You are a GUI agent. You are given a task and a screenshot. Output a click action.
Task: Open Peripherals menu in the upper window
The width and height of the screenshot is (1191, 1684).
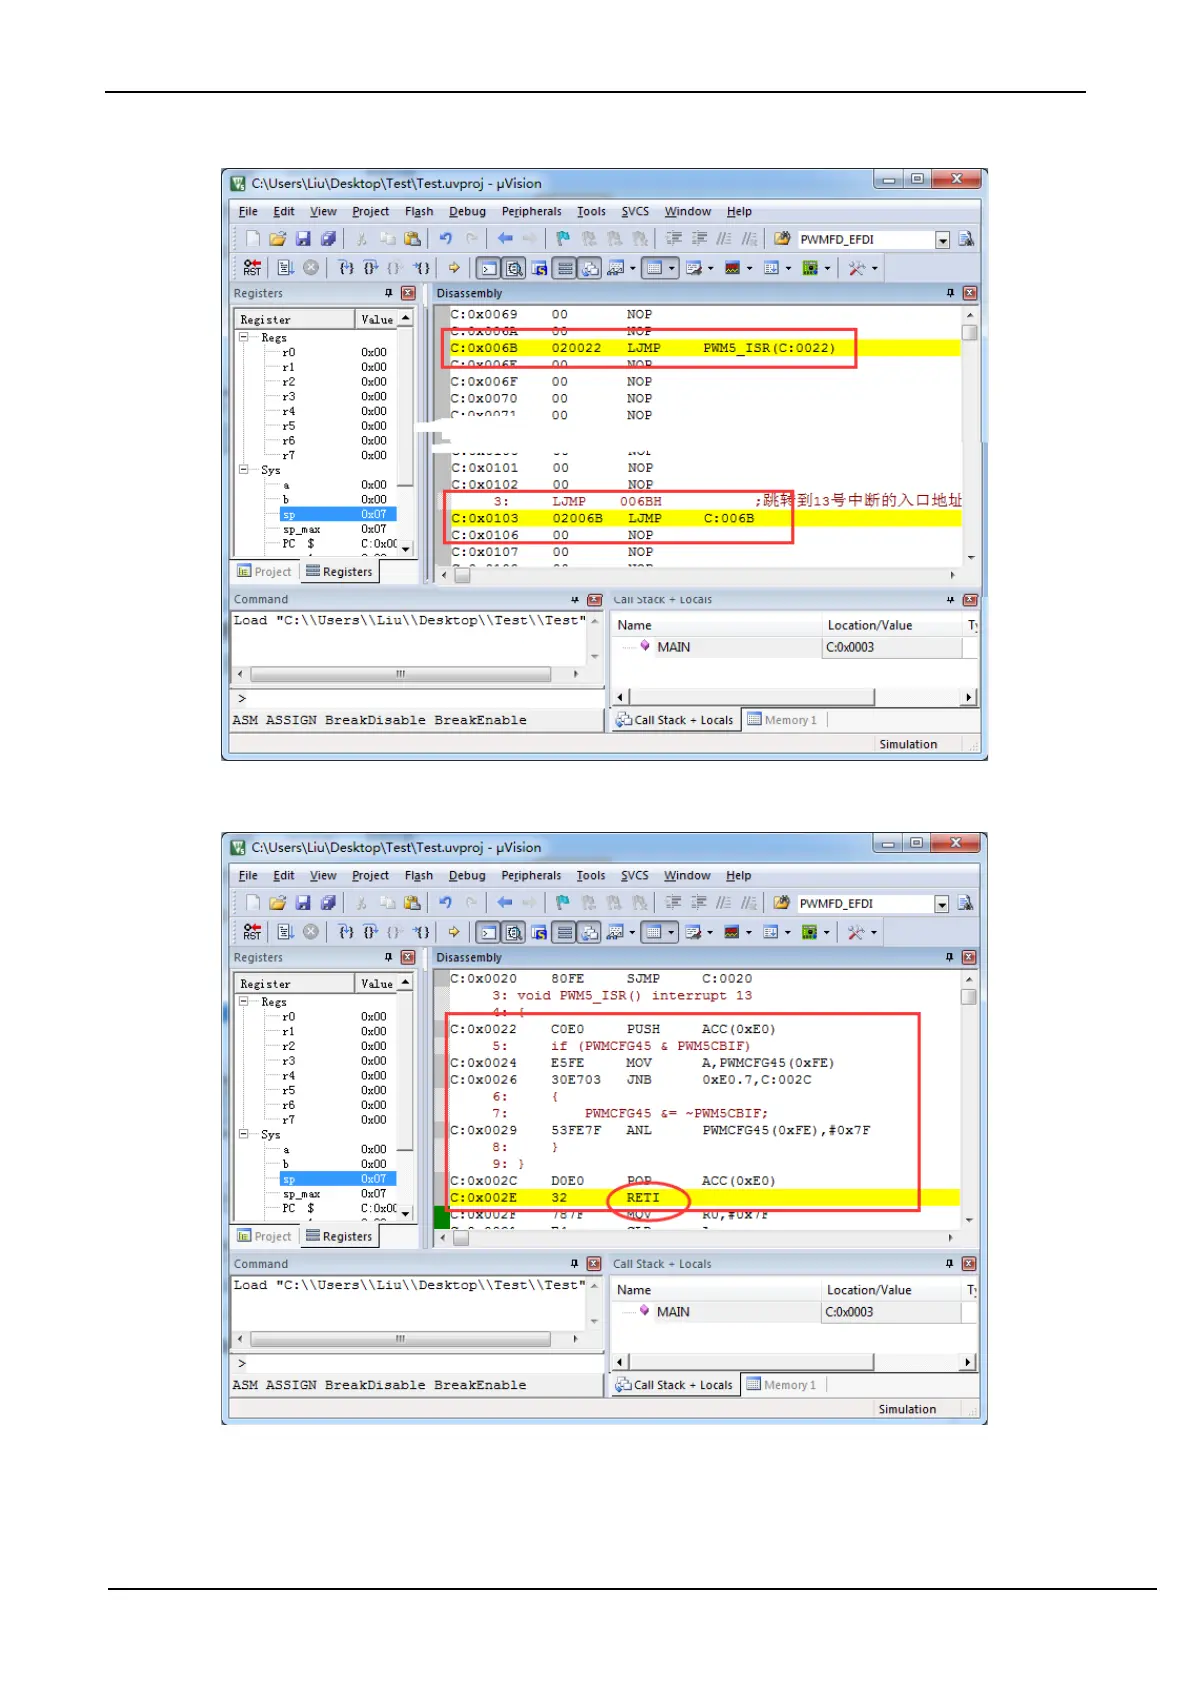[531, 211]
